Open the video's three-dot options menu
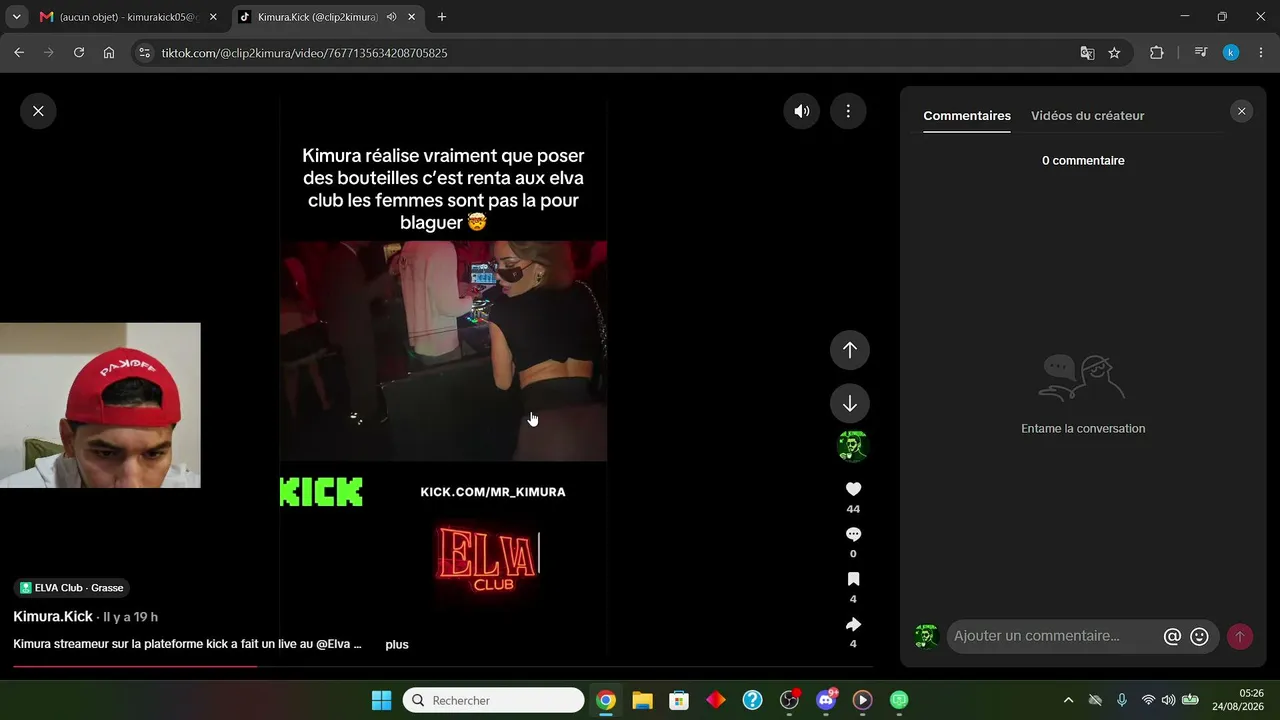 point(848,111)
